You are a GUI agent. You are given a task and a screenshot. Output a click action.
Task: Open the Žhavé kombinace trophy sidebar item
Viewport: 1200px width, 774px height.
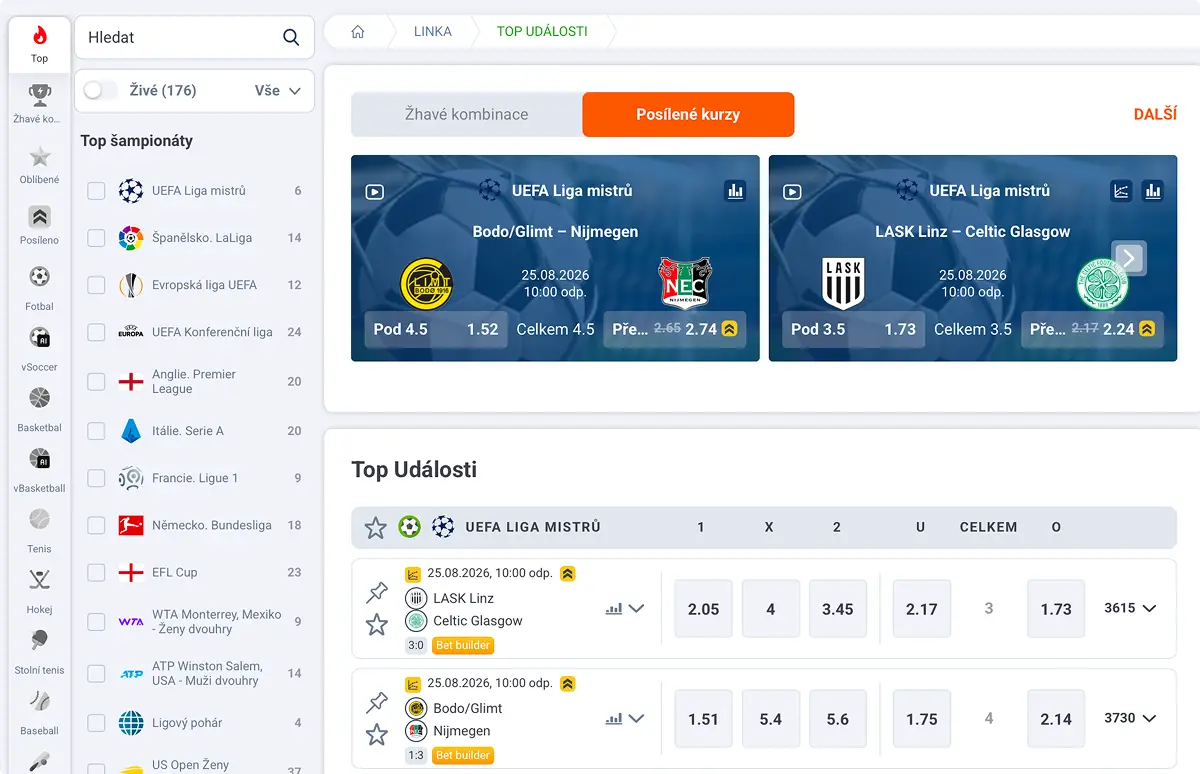click(x=40, y=104)
